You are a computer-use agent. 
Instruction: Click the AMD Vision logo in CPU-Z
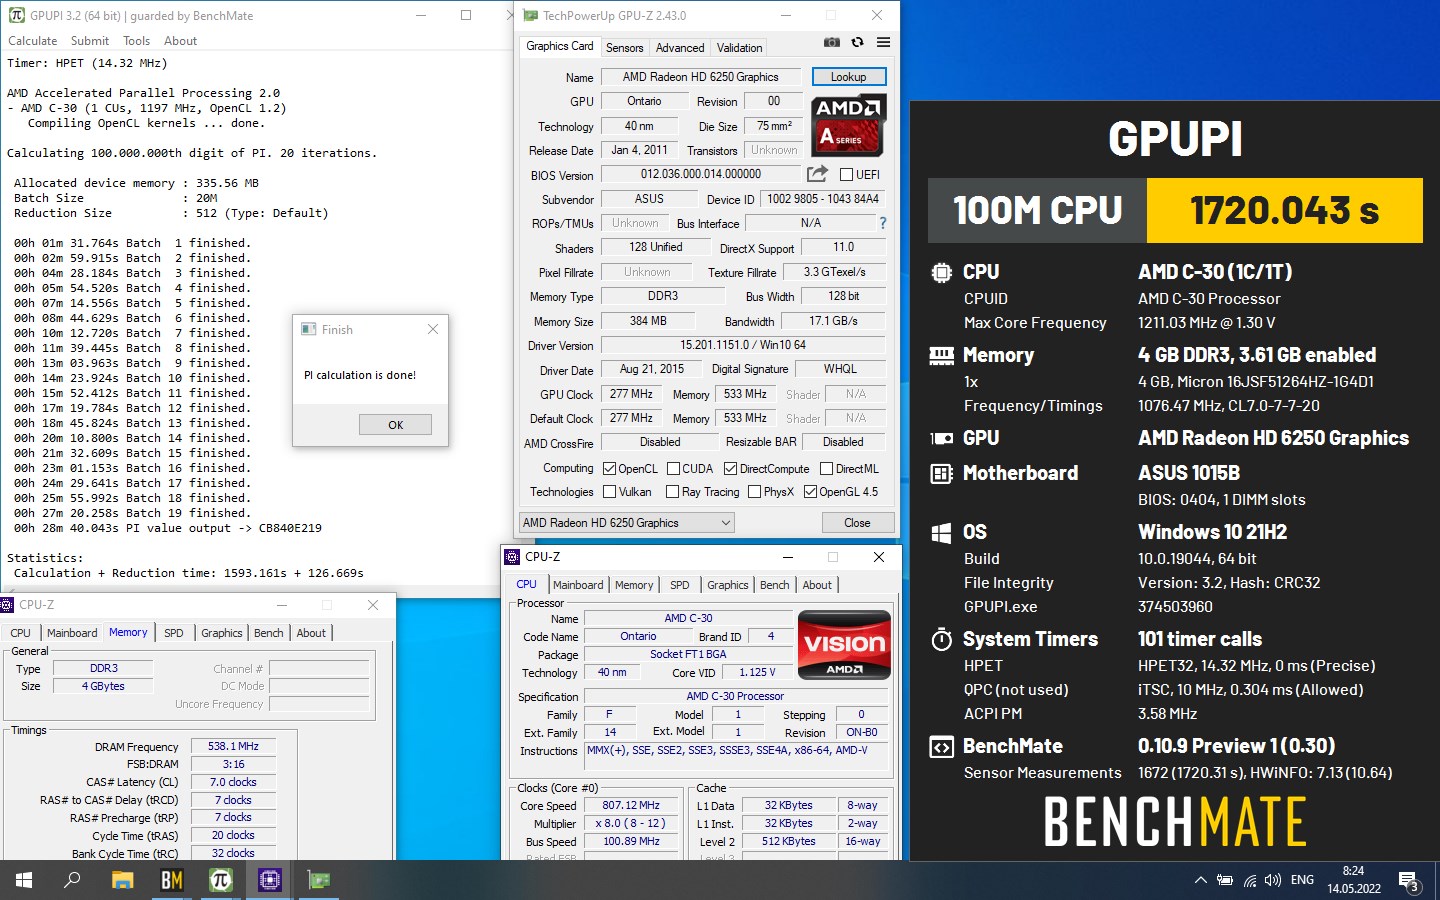pyautogui.click(x=845, y=645)
